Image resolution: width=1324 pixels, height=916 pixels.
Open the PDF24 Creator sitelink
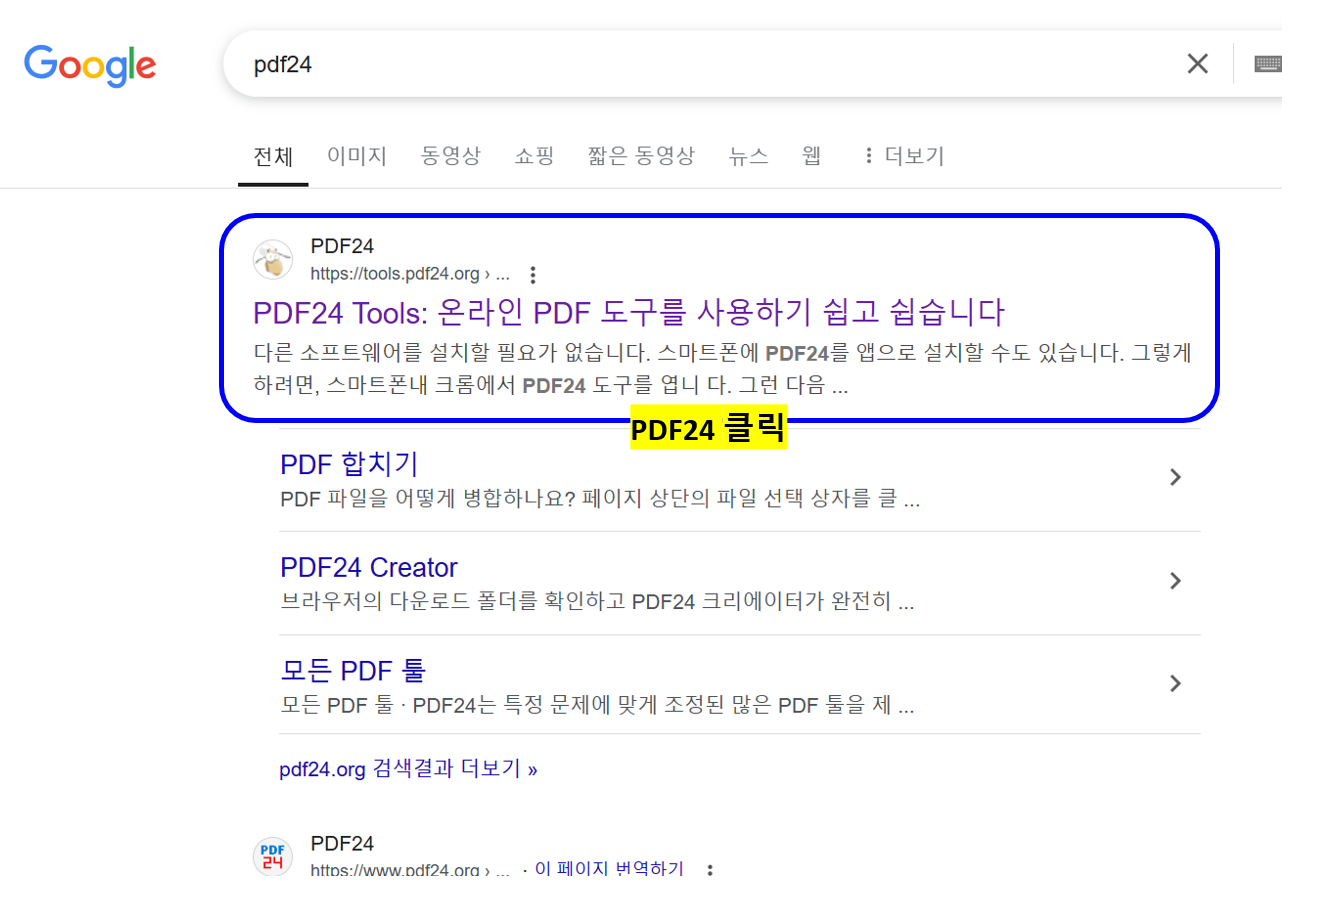pyautogui.click(x=369, y=567)
